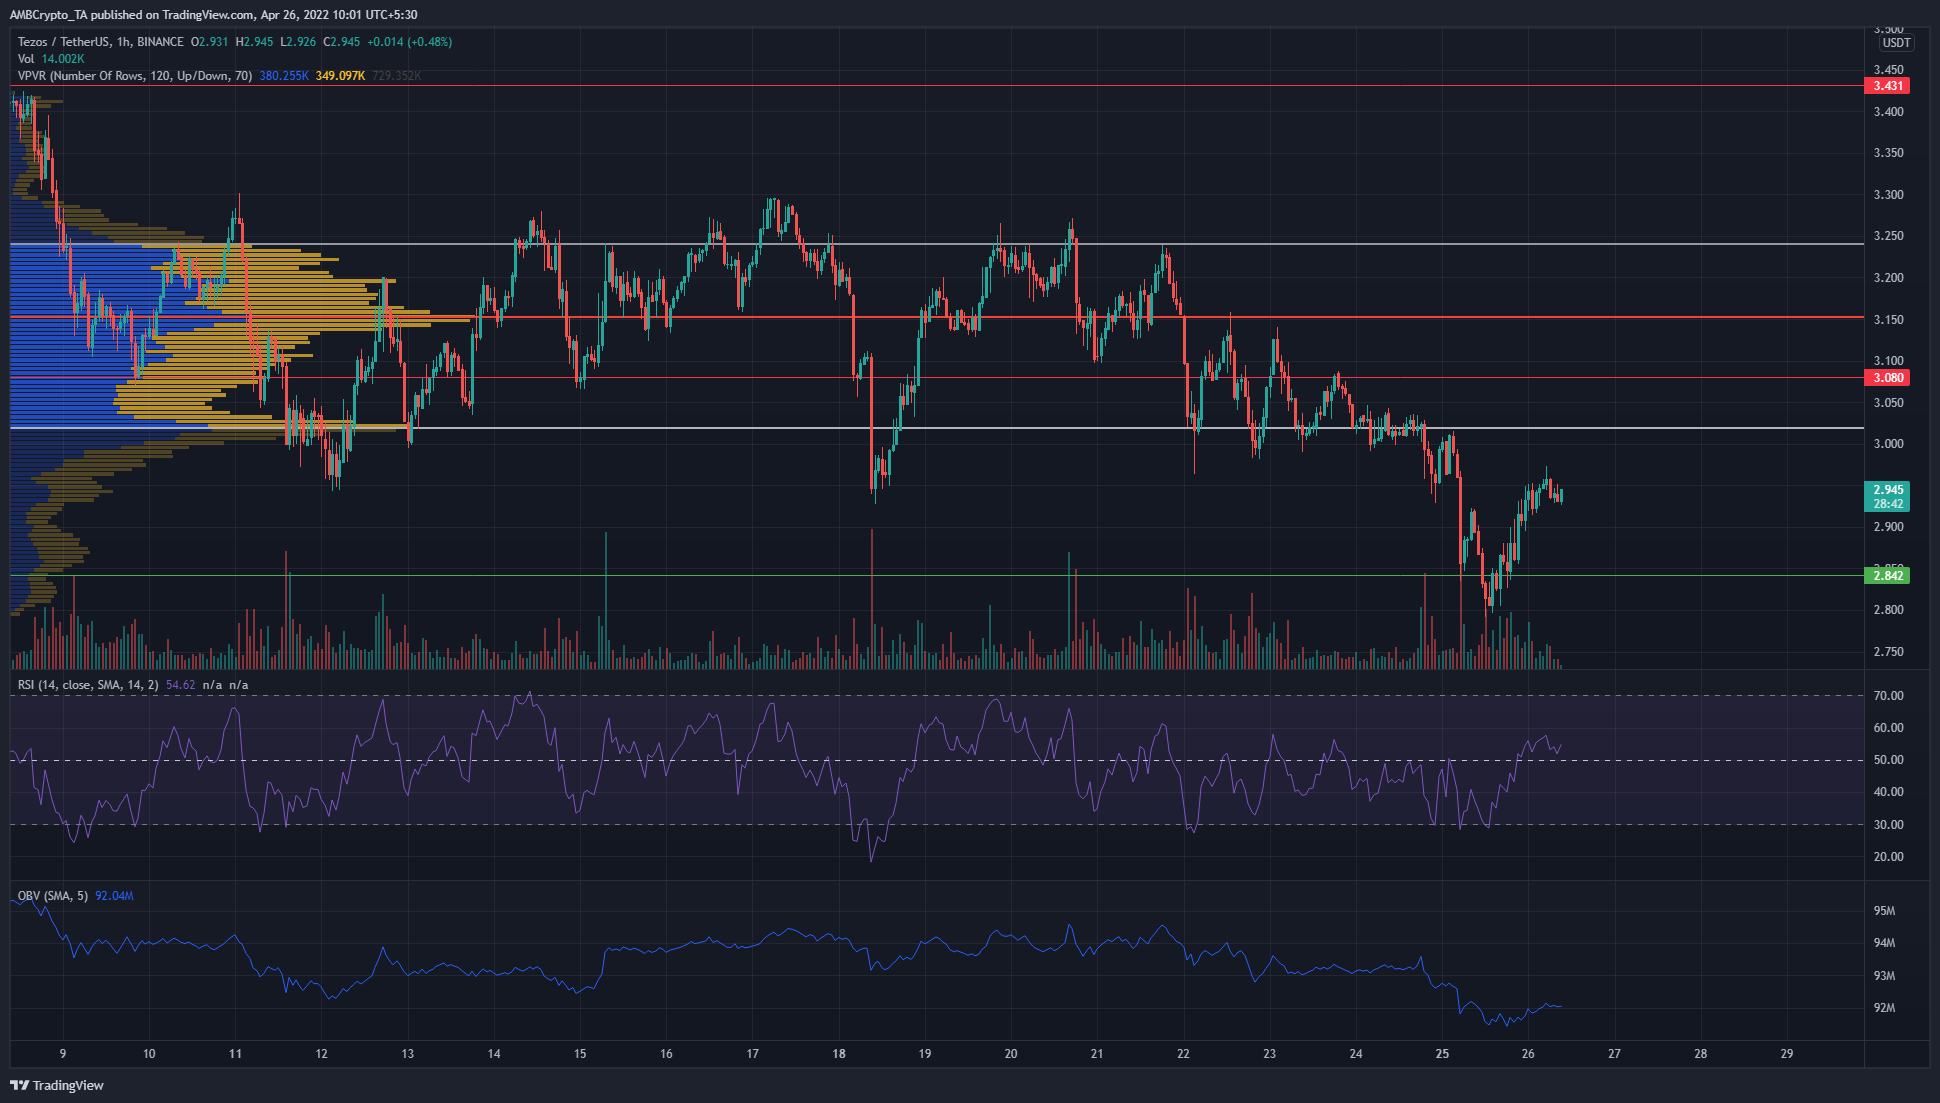
Task: Click the 3.300 price axis tick
Action: click(x=1888, y=195)
